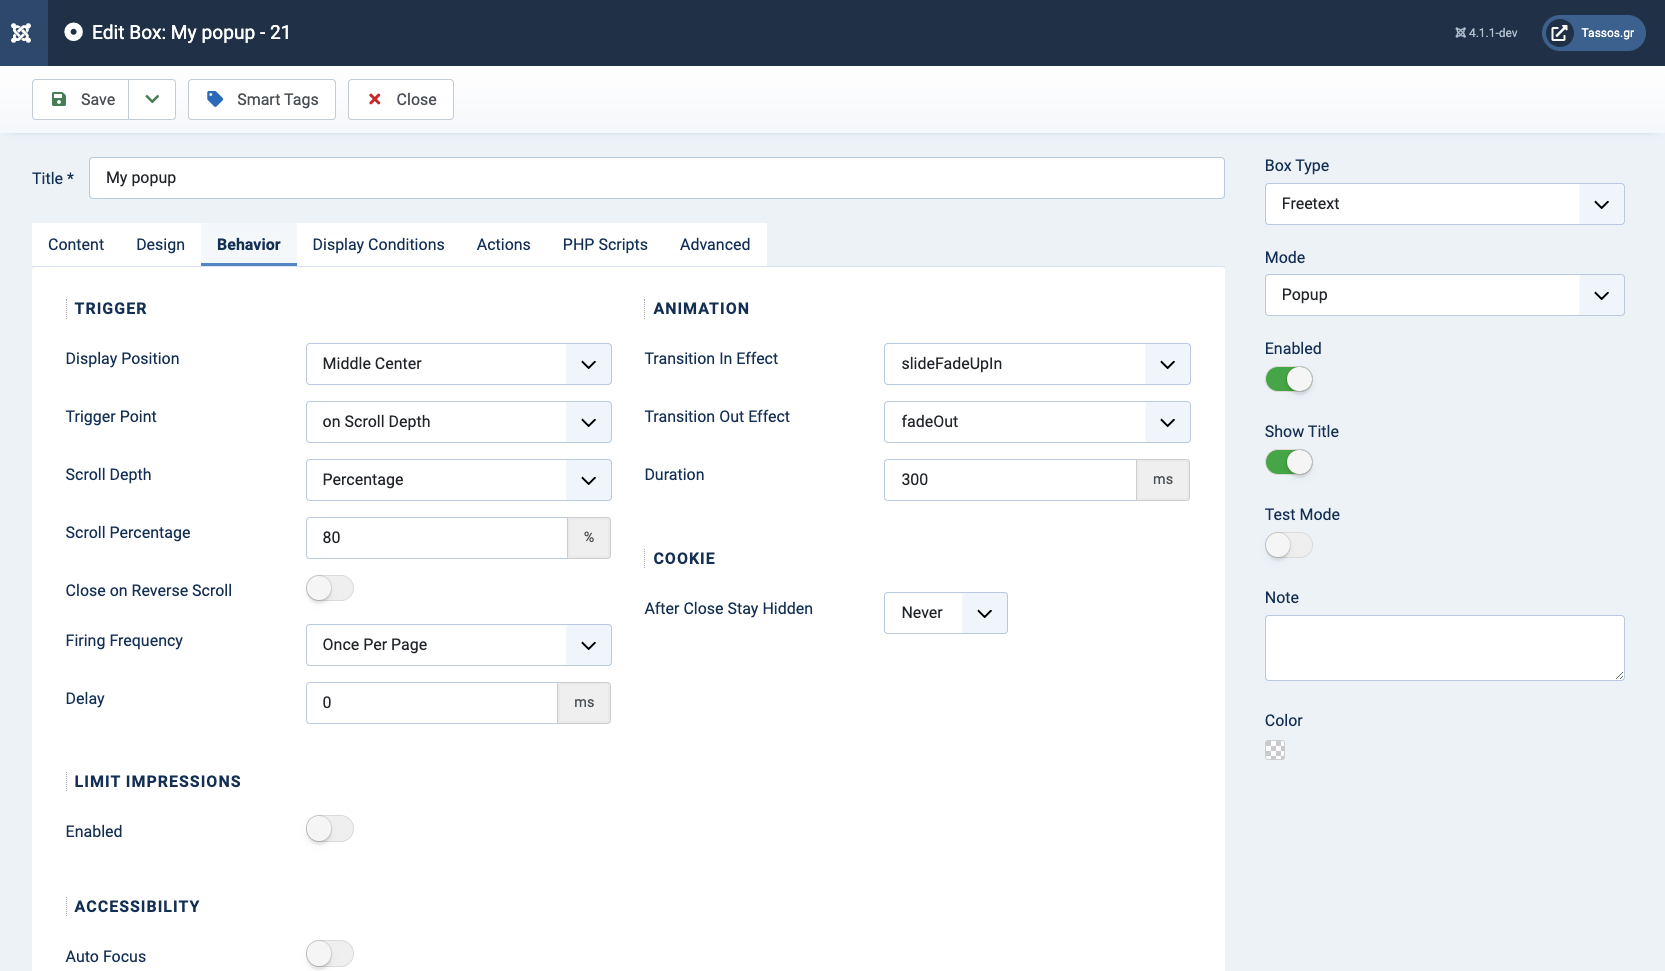Screen dimensions: 1665x971
Task: Enable the Test Mode switch
Action: tap(1289, 545)
